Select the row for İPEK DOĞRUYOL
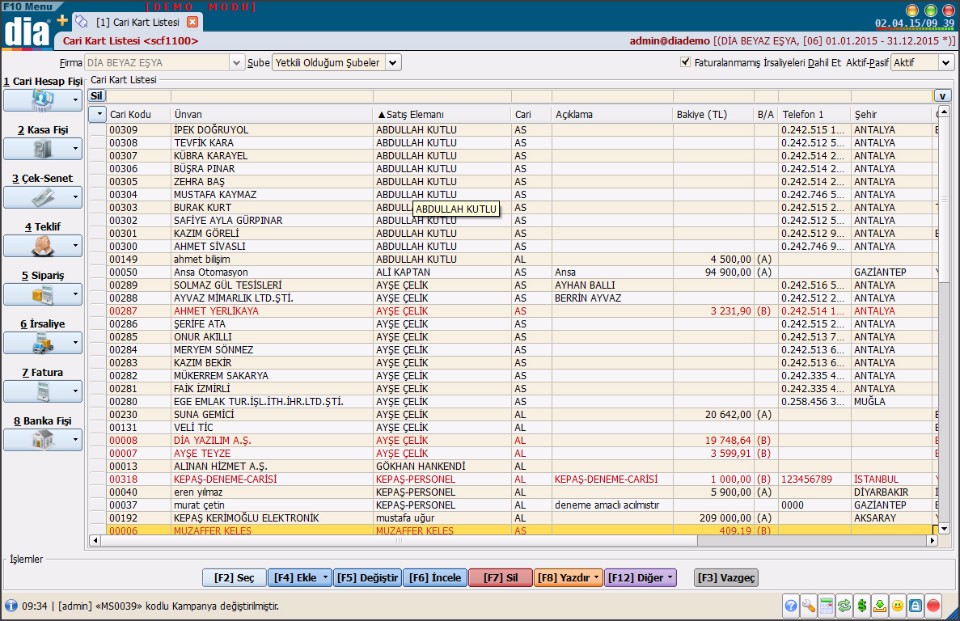Viewport: 960px width, 621px height. (513, 130)
